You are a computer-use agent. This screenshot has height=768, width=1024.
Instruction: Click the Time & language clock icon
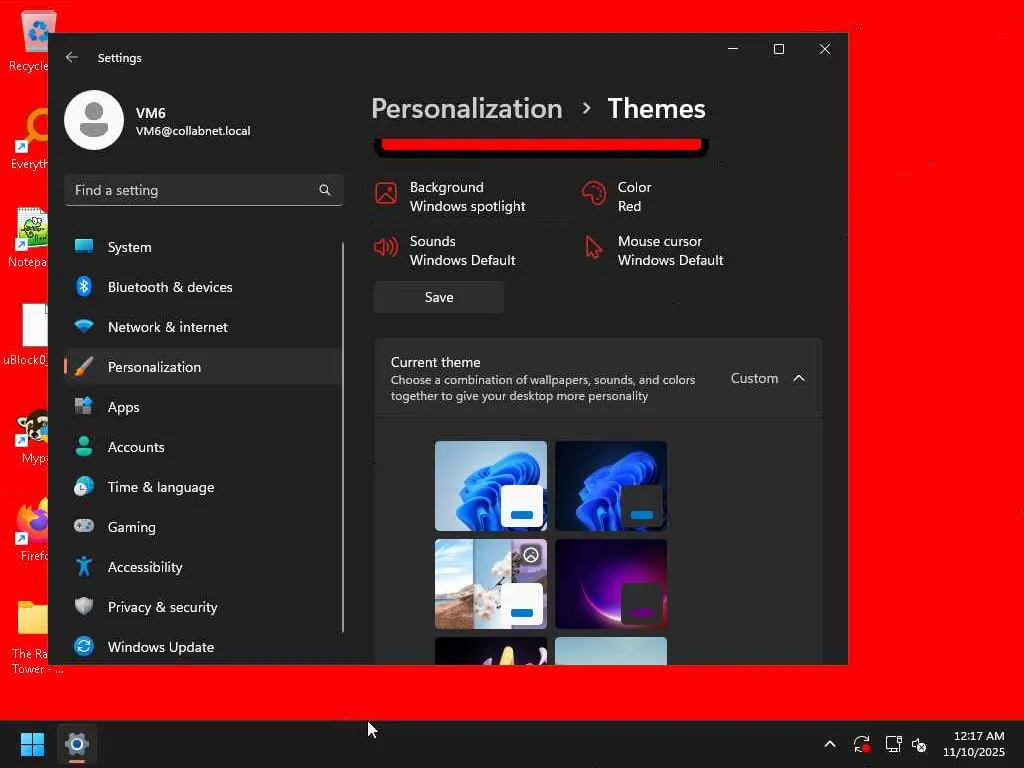tap(84, 487)
